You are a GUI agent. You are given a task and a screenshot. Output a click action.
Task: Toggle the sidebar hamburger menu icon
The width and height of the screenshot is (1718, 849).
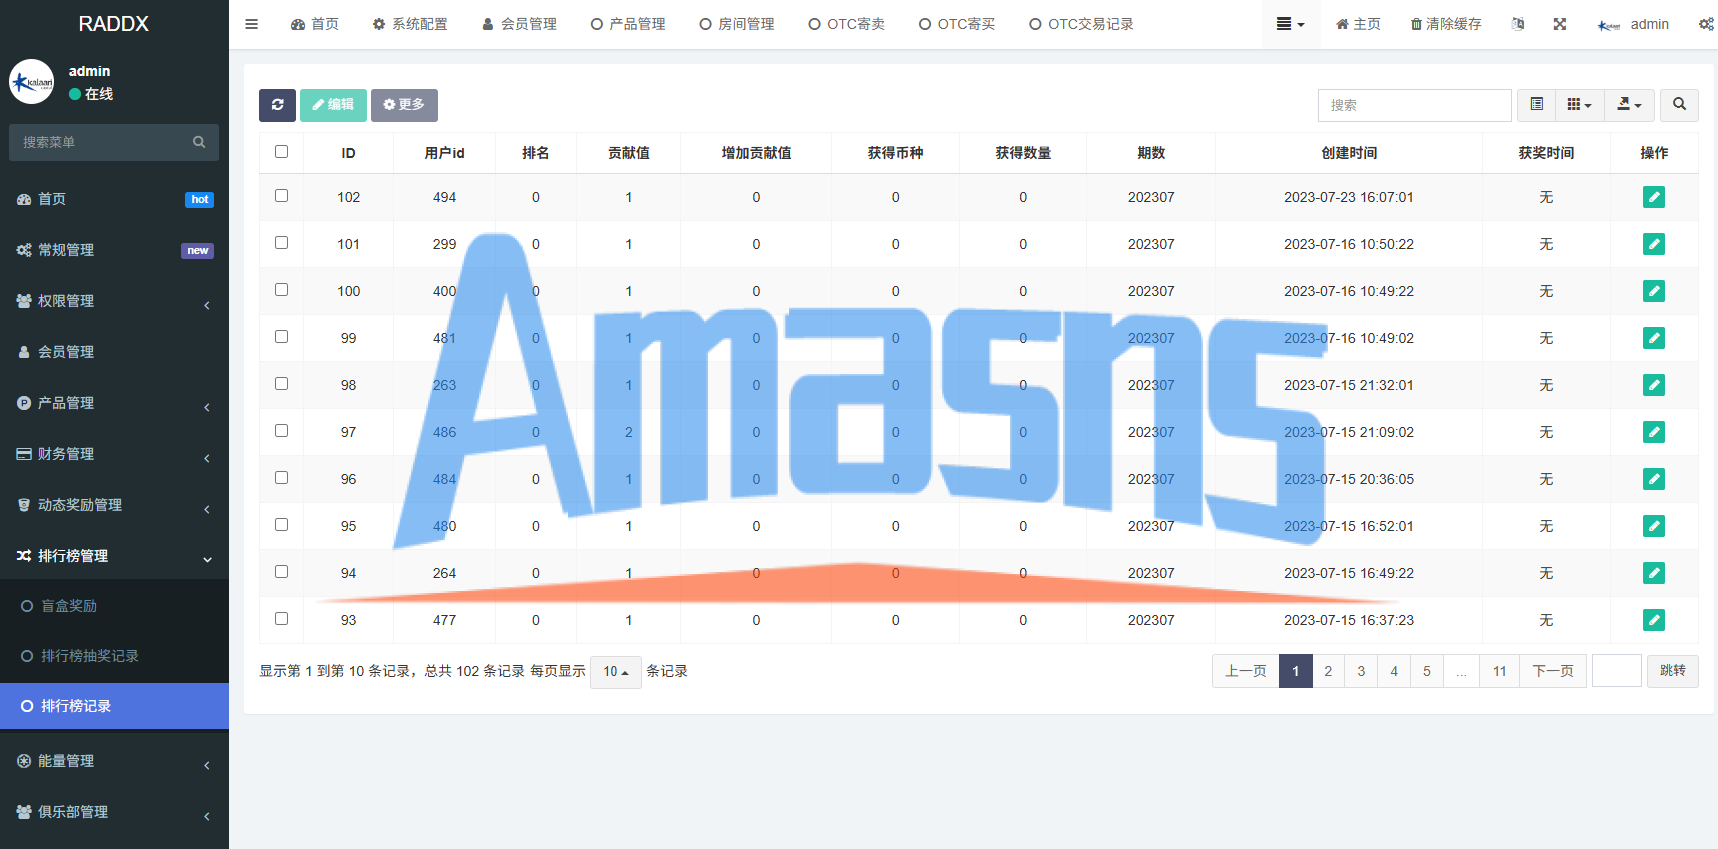[x=252, y=24]
